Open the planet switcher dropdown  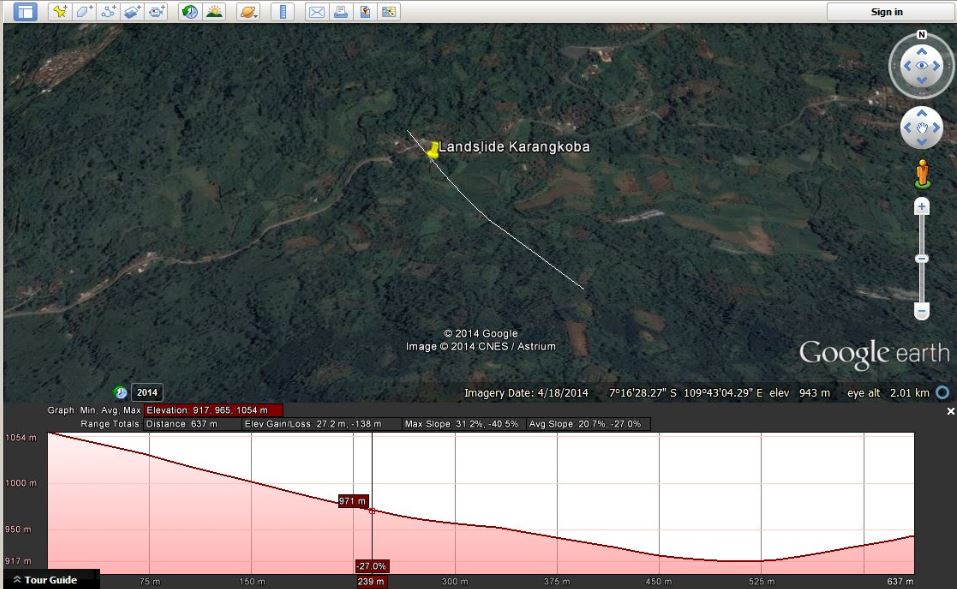(x=249, y=12)
